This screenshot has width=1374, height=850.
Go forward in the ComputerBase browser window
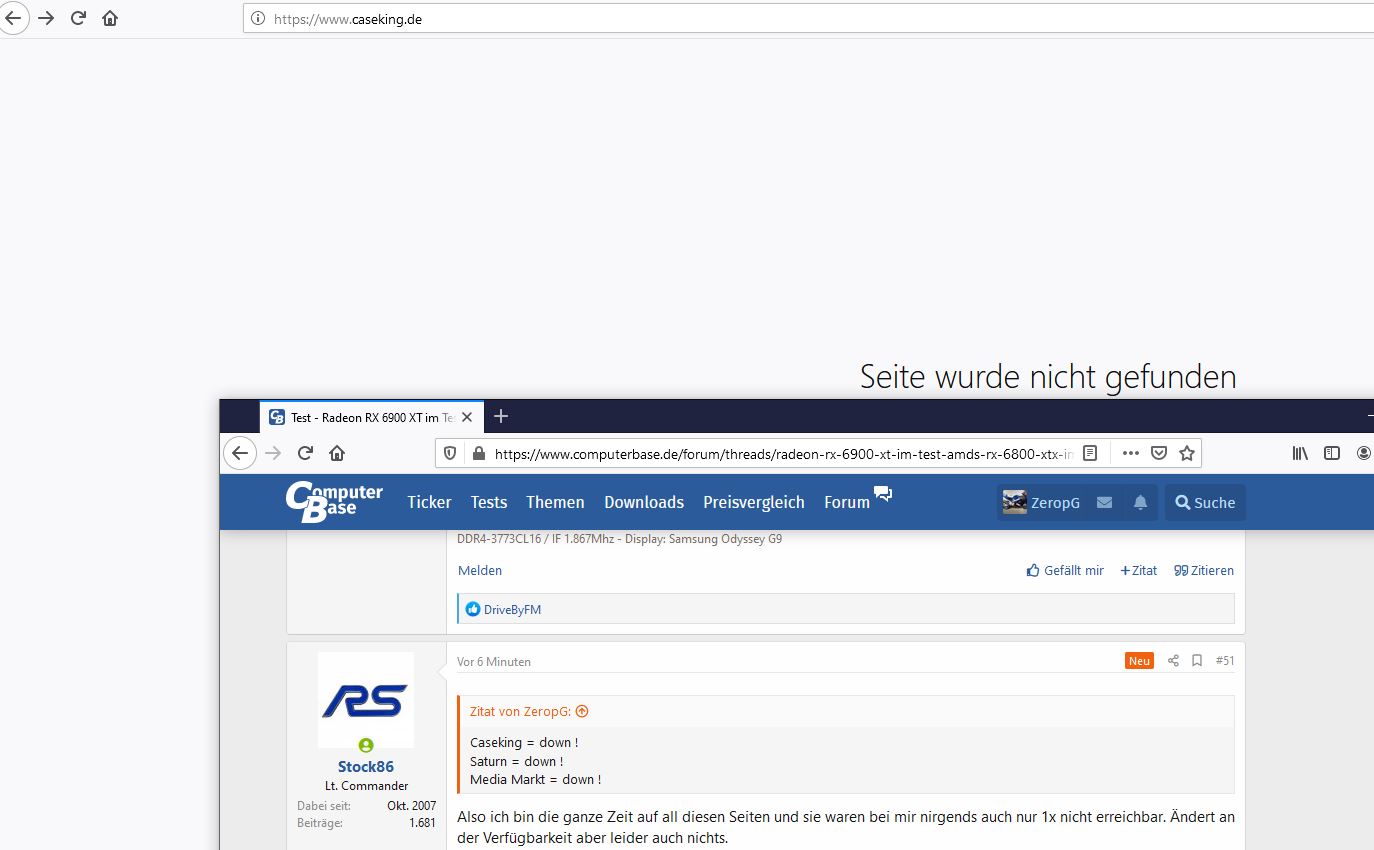[273, 453]
